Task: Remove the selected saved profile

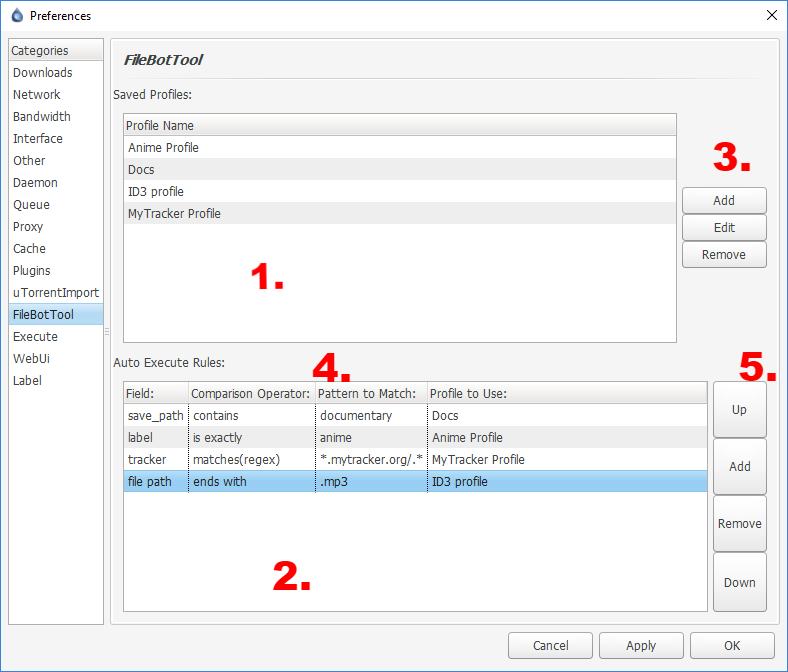Action: (x=724, y=255)
